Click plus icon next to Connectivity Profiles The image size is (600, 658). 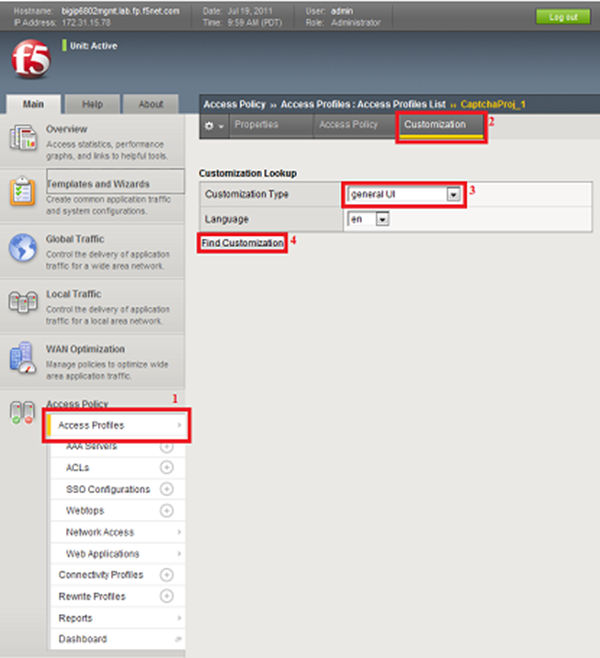[167, 574]
